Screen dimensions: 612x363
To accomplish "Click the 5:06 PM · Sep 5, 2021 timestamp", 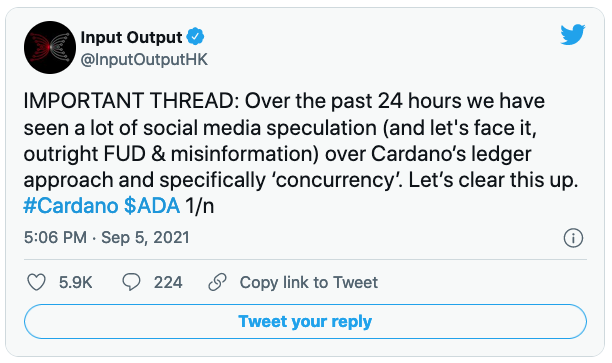I will [107, 237].
